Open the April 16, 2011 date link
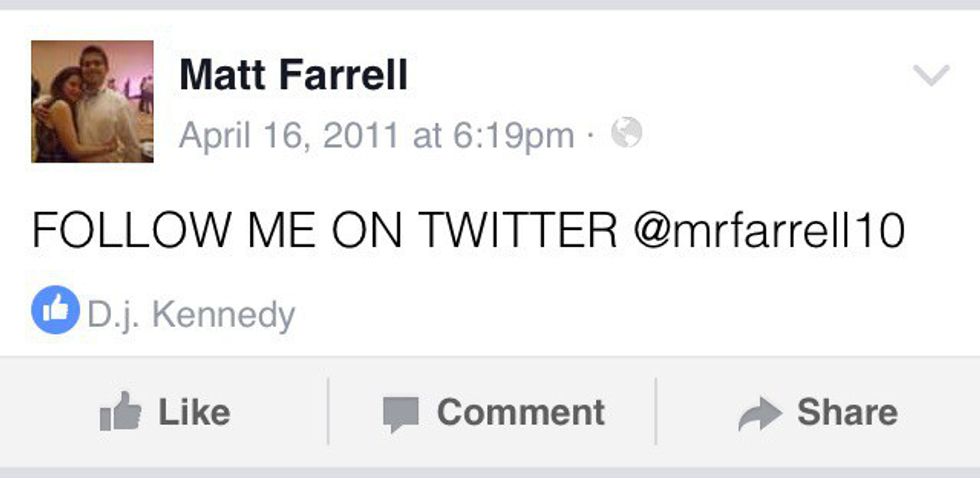 [x=291, y=134]
